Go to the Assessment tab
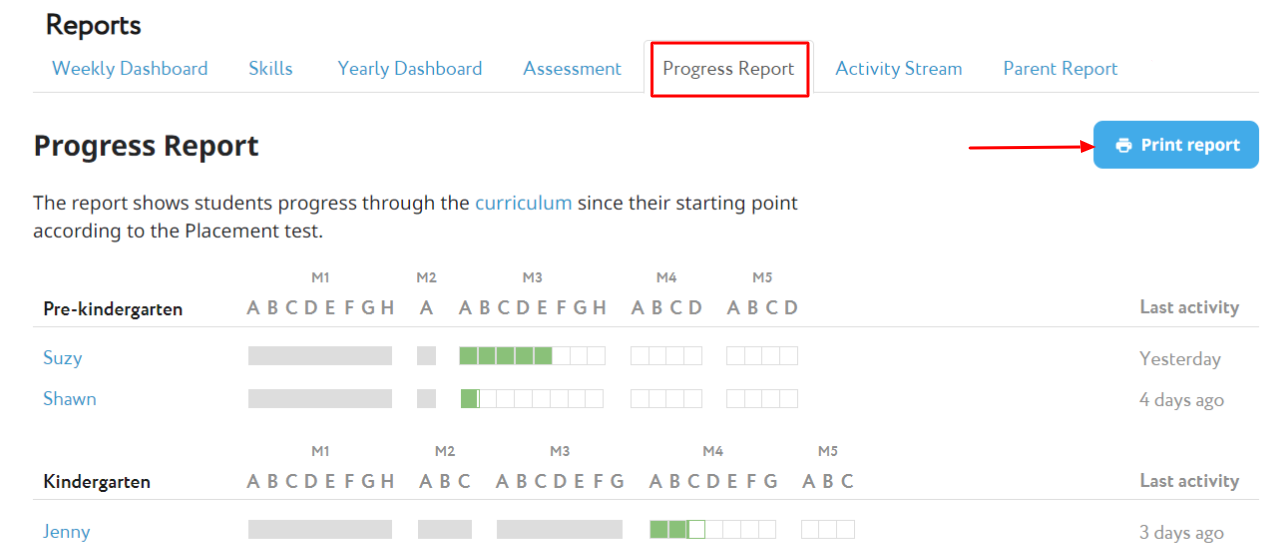The image size is (1275, 555). 572,69
